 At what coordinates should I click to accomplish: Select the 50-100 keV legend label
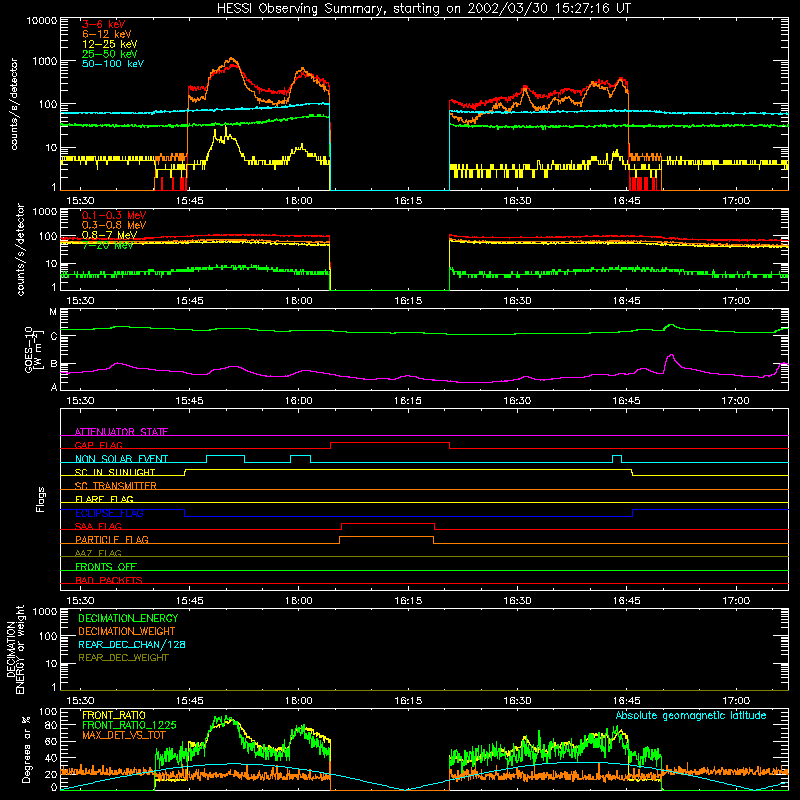113,64
